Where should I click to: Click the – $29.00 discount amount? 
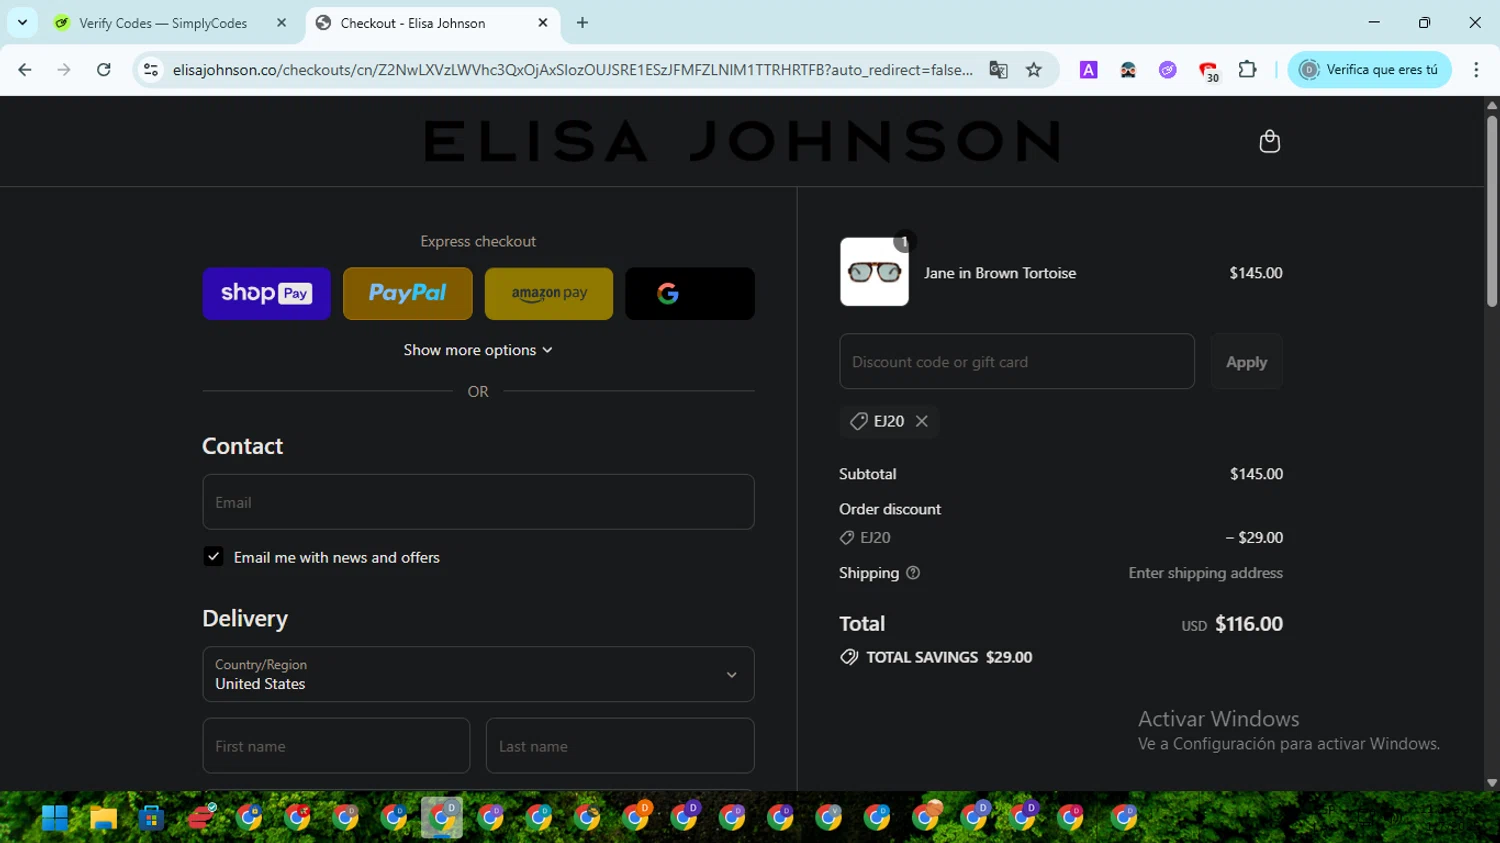click(x=1254, y=537)
